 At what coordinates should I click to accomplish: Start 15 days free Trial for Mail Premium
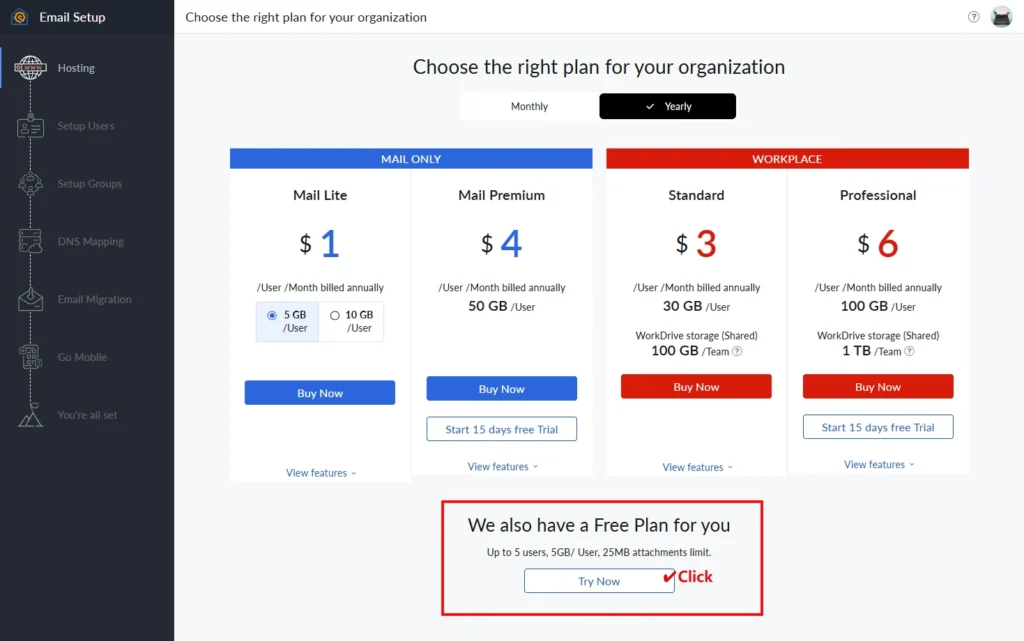pos(502,429)
